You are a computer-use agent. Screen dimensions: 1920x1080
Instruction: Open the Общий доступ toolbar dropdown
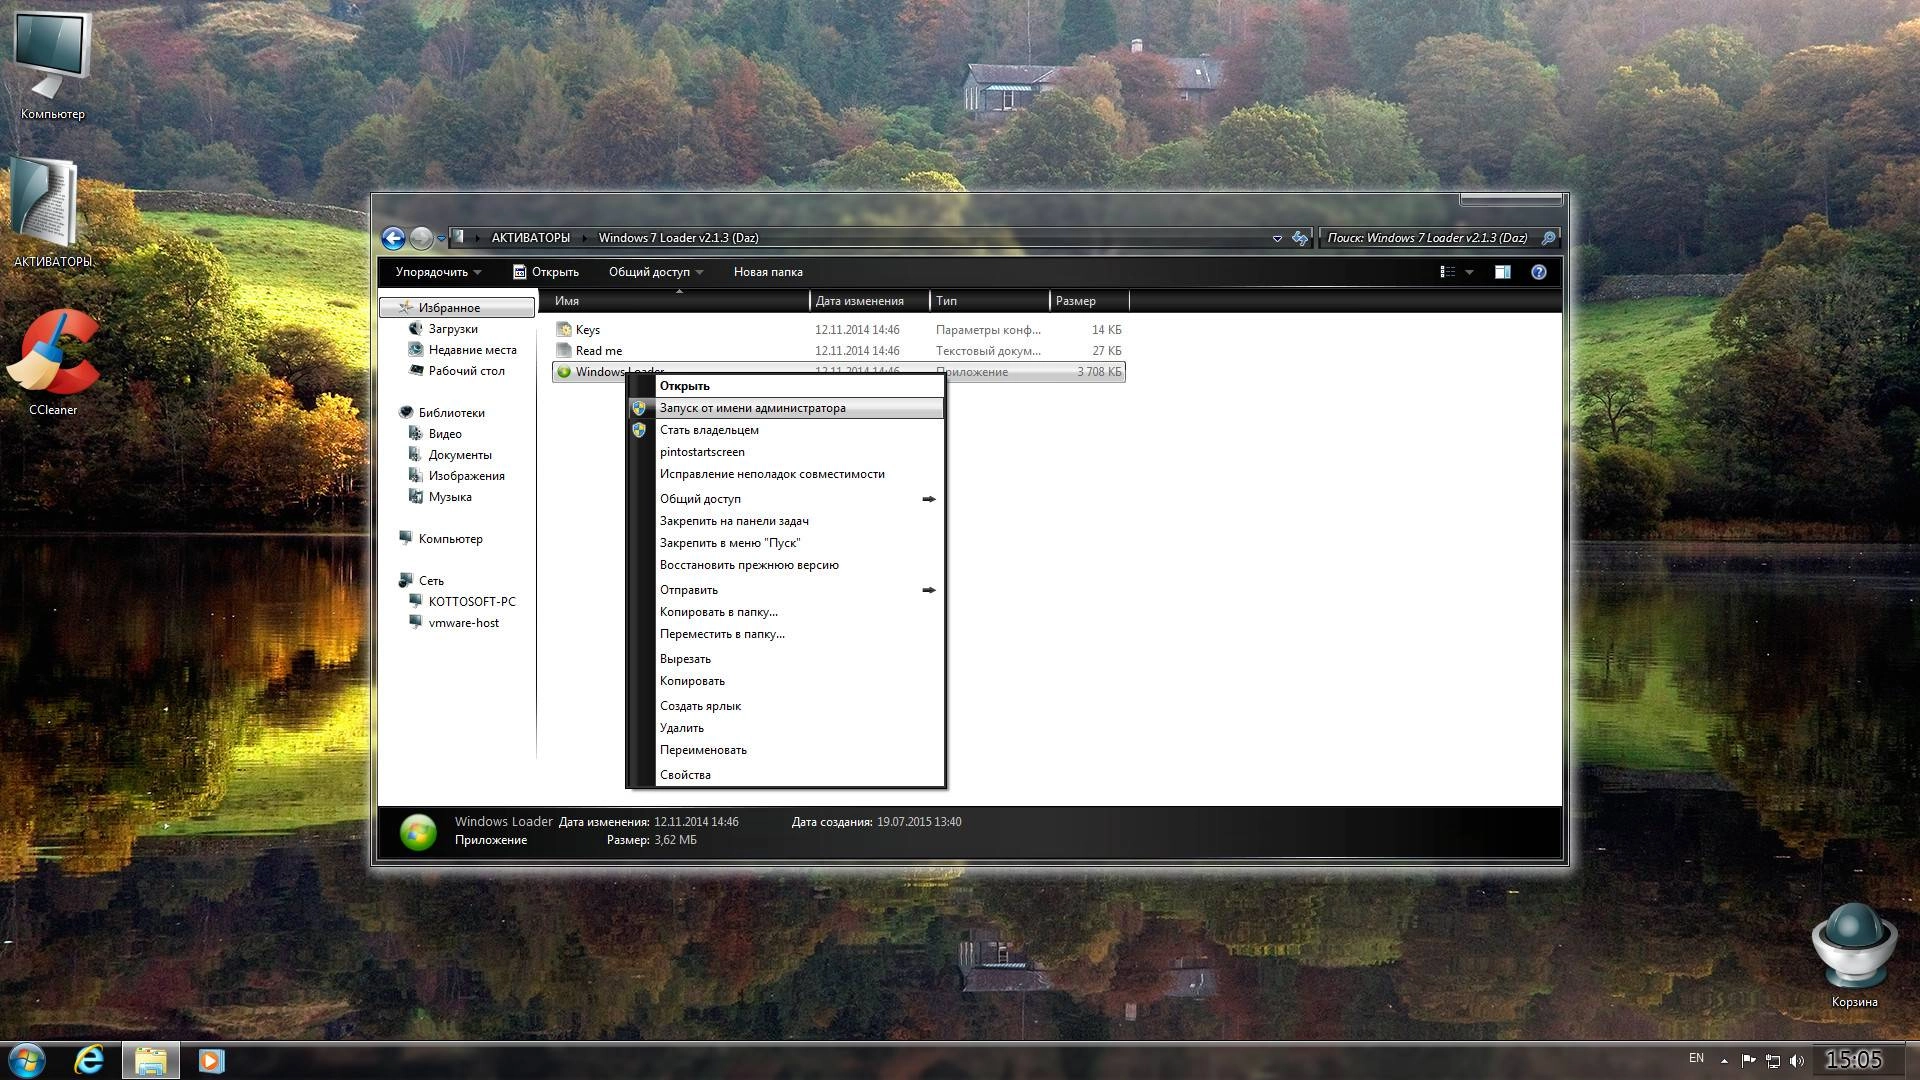tap(656, 272)
